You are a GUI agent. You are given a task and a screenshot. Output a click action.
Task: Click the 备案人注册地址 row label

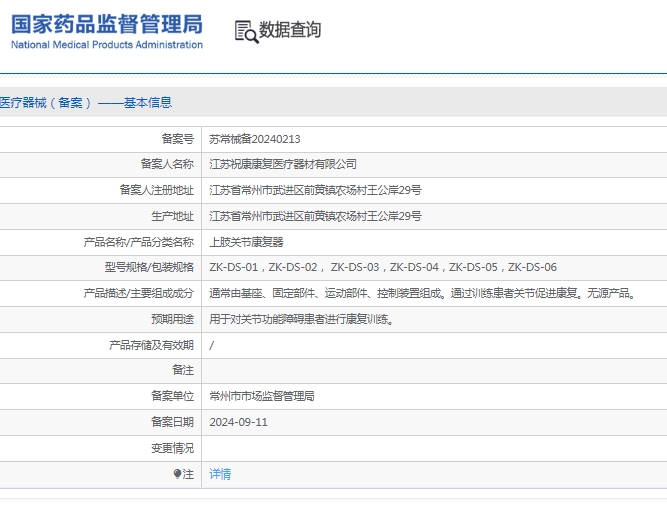click(157, 190)
